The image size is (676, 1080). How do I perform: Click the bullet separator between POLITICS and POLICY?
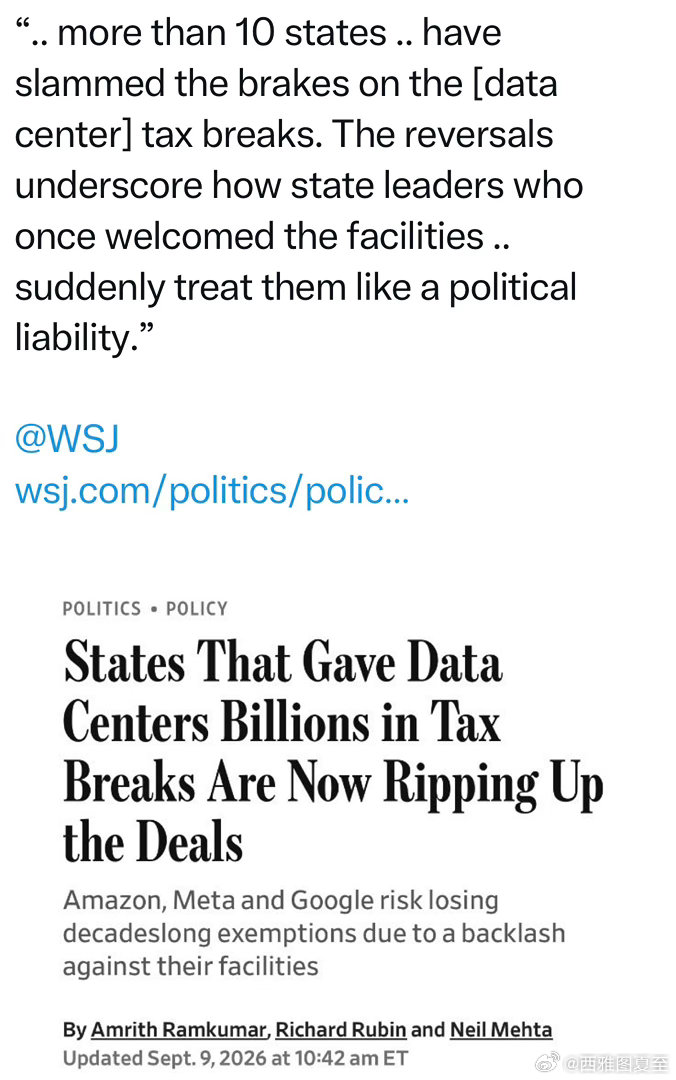153,610
